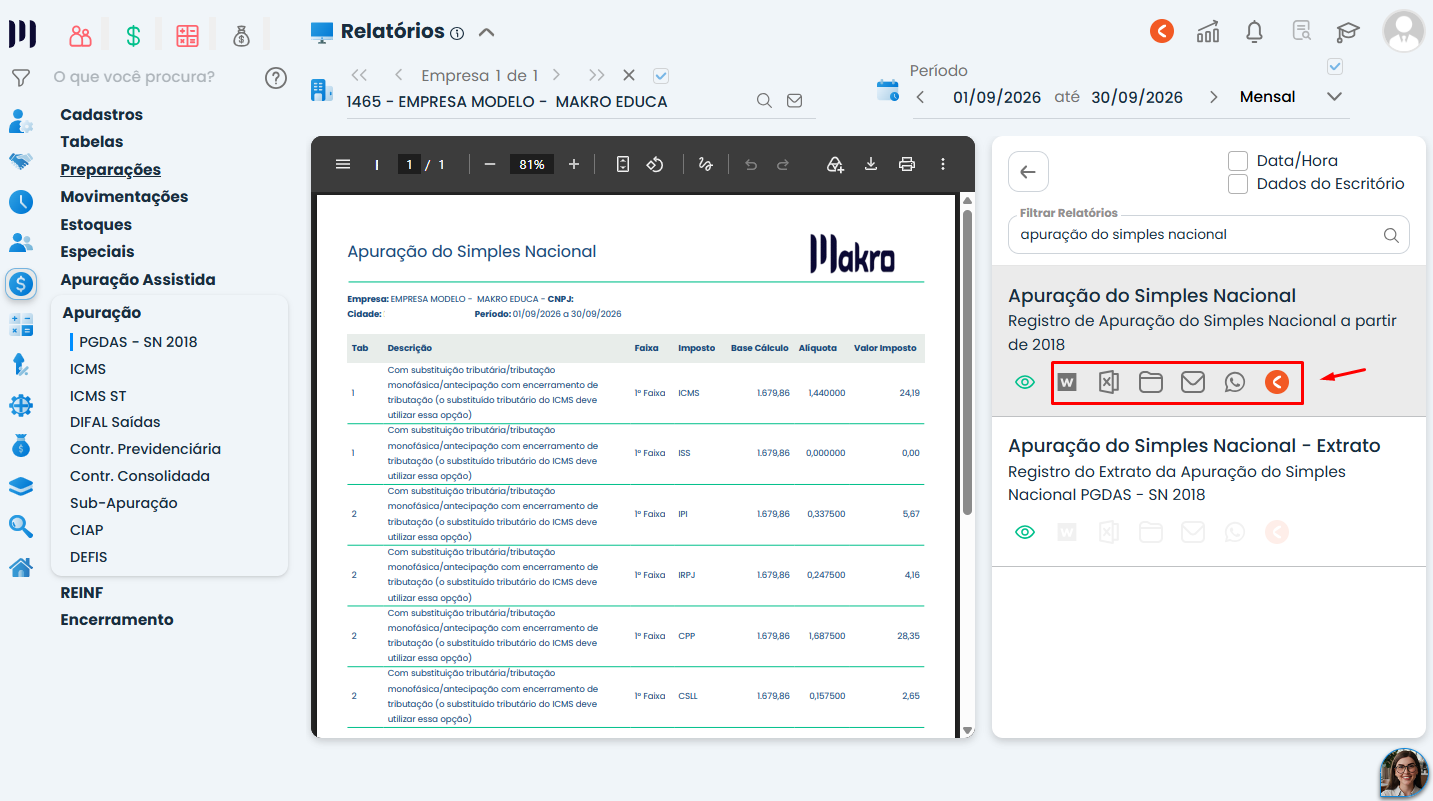
Task: Select the DEFIS submenu item
Action: pyautogui.click(x=89, y=557)
